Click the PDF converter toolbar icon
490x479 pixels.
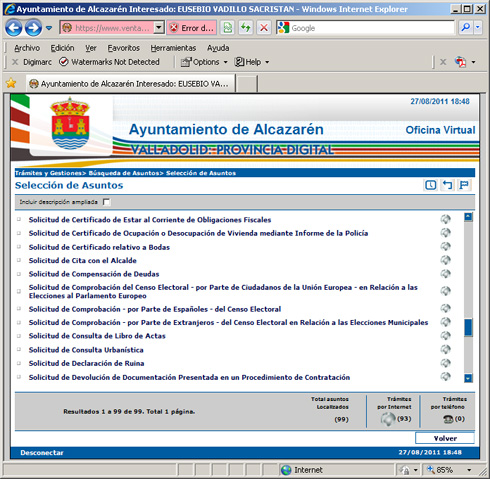point(461,62)
